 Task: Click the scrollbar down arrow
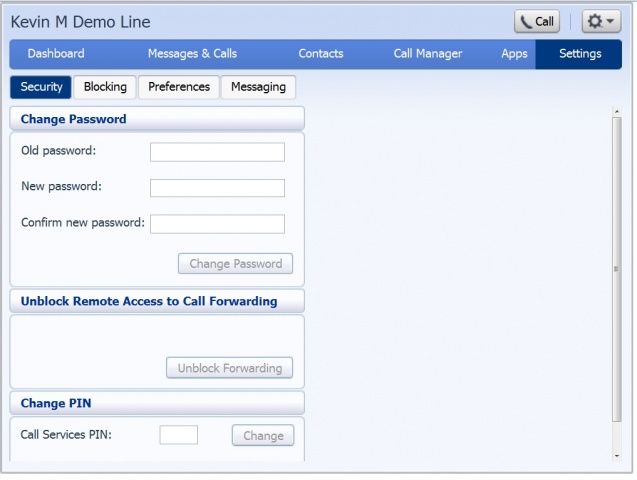(617, 456)
